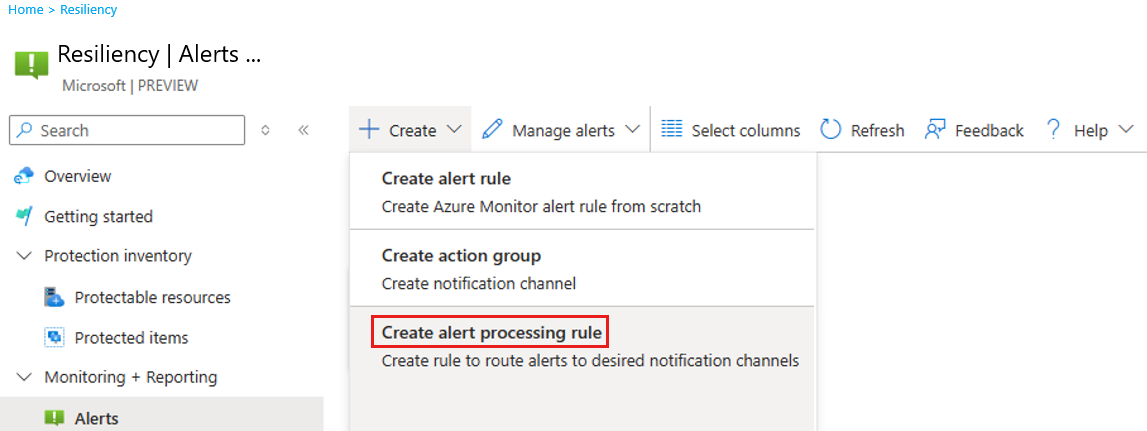Click the Resiliency shield icon in header
Screen dimensions: 1147x431
31,65
